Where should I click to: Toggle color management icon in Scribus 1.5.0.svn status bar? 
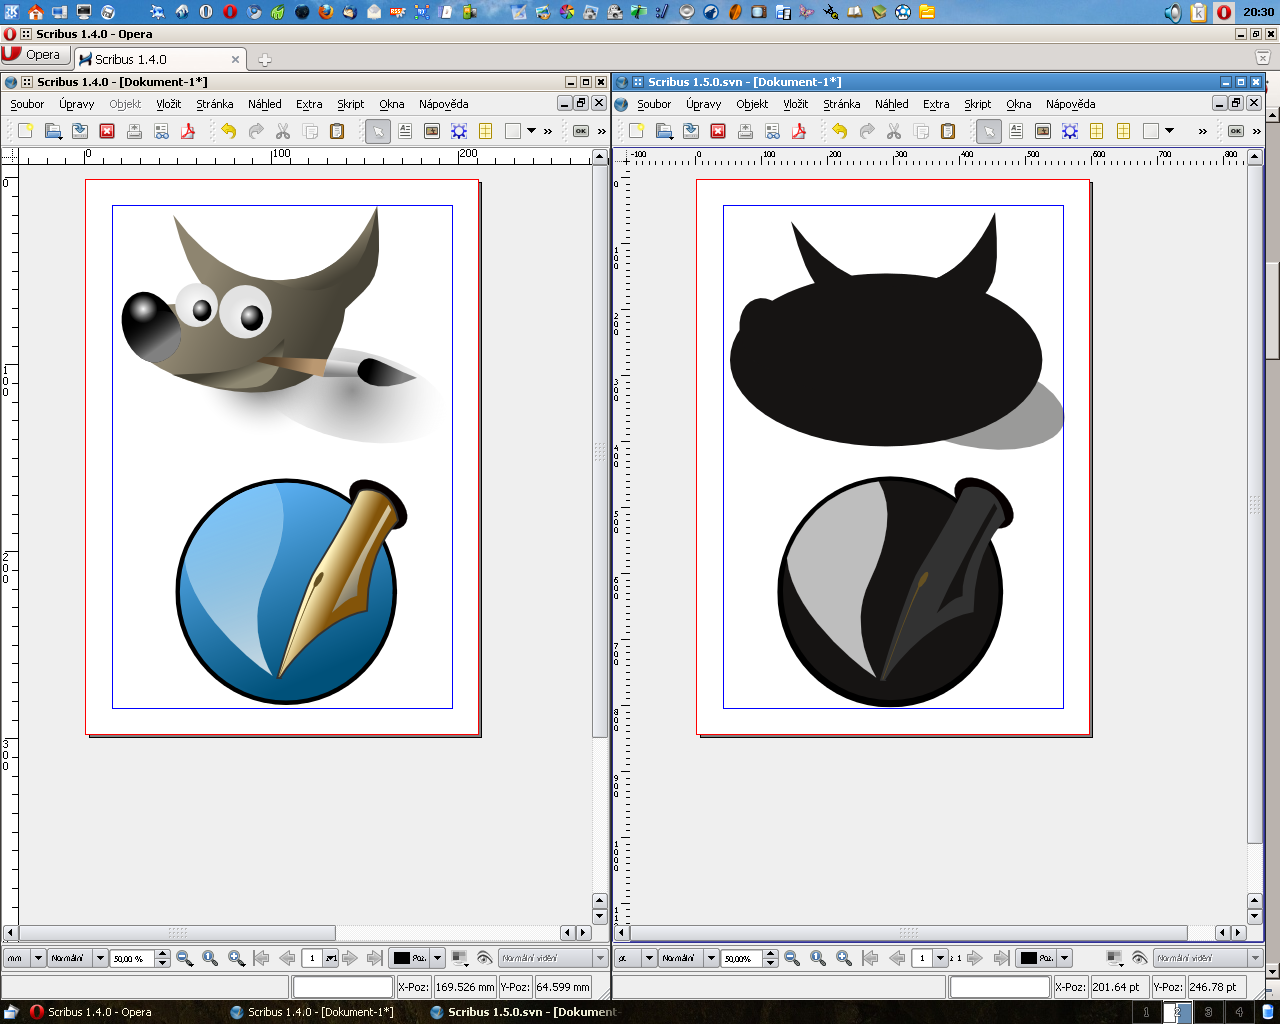point(1114,958)
